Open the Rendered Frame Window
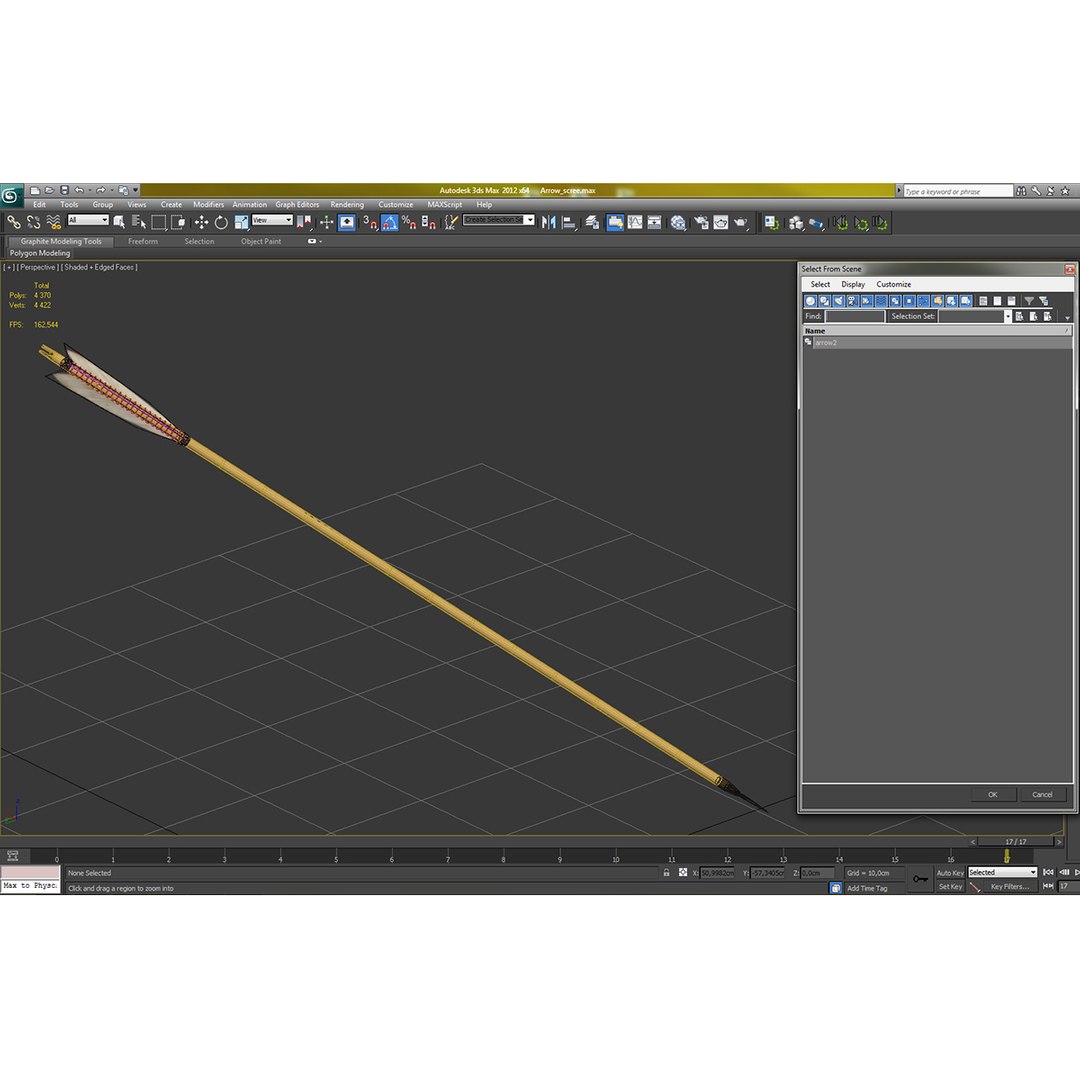1080x1080 pixels. click(720, 222)
